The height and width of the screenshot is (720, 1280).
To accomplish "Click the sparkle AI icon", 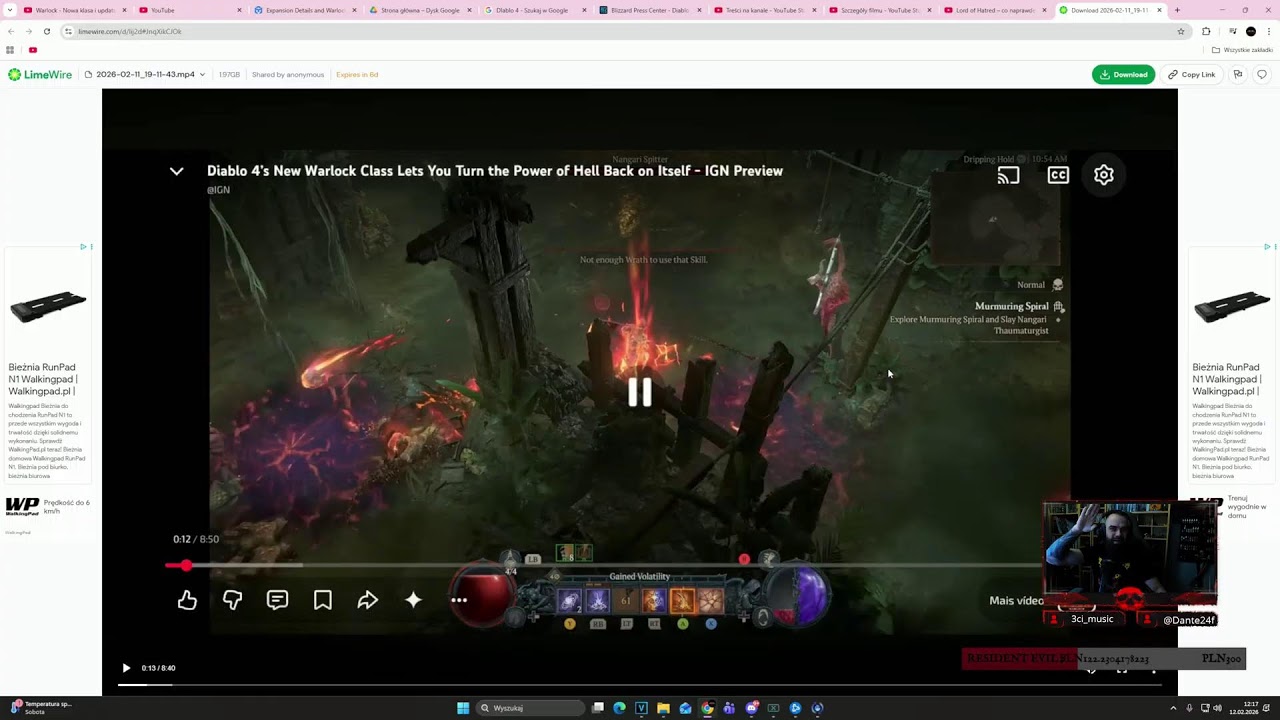I will coord(413,600).
